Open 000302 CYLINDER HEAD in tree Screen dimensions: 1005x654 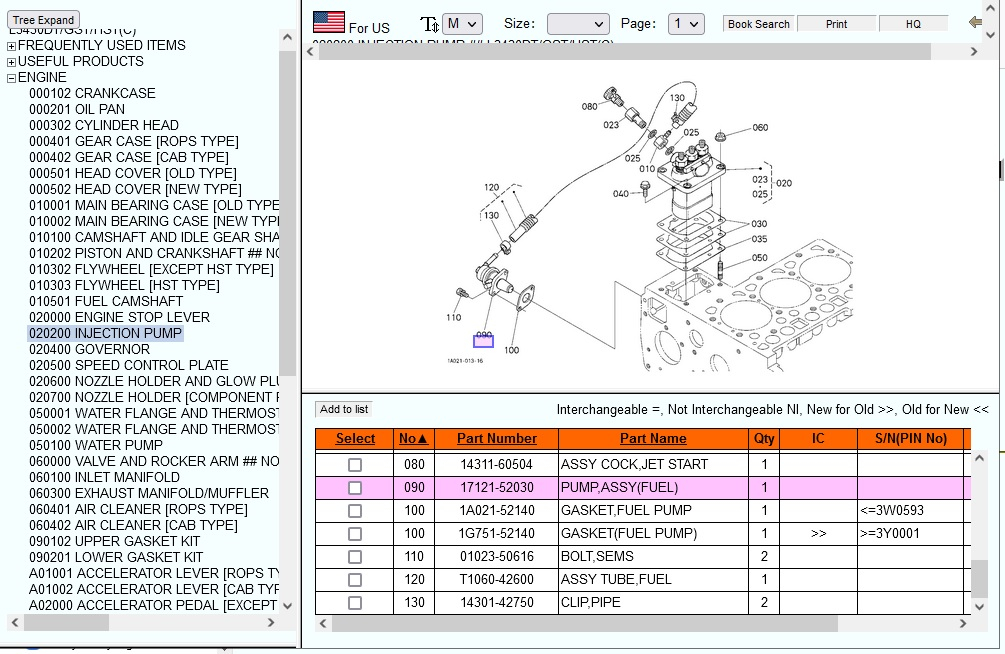coord(104,126)
